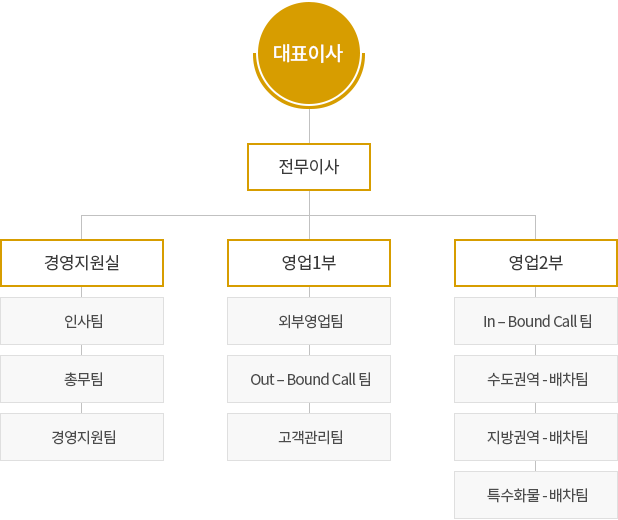This screenshot has height=520, width=618.
Task: Click the 대표이사 gold circle
Action: (309, 55)
